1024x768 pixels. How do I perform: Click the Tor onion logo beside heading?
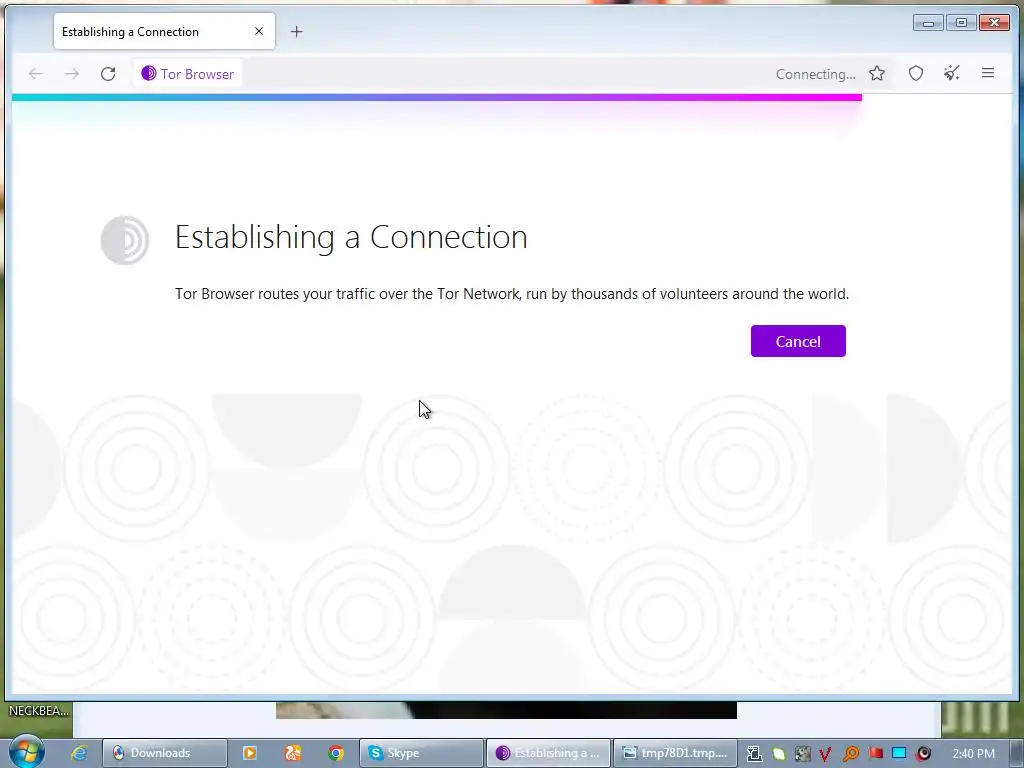(125, 240)
